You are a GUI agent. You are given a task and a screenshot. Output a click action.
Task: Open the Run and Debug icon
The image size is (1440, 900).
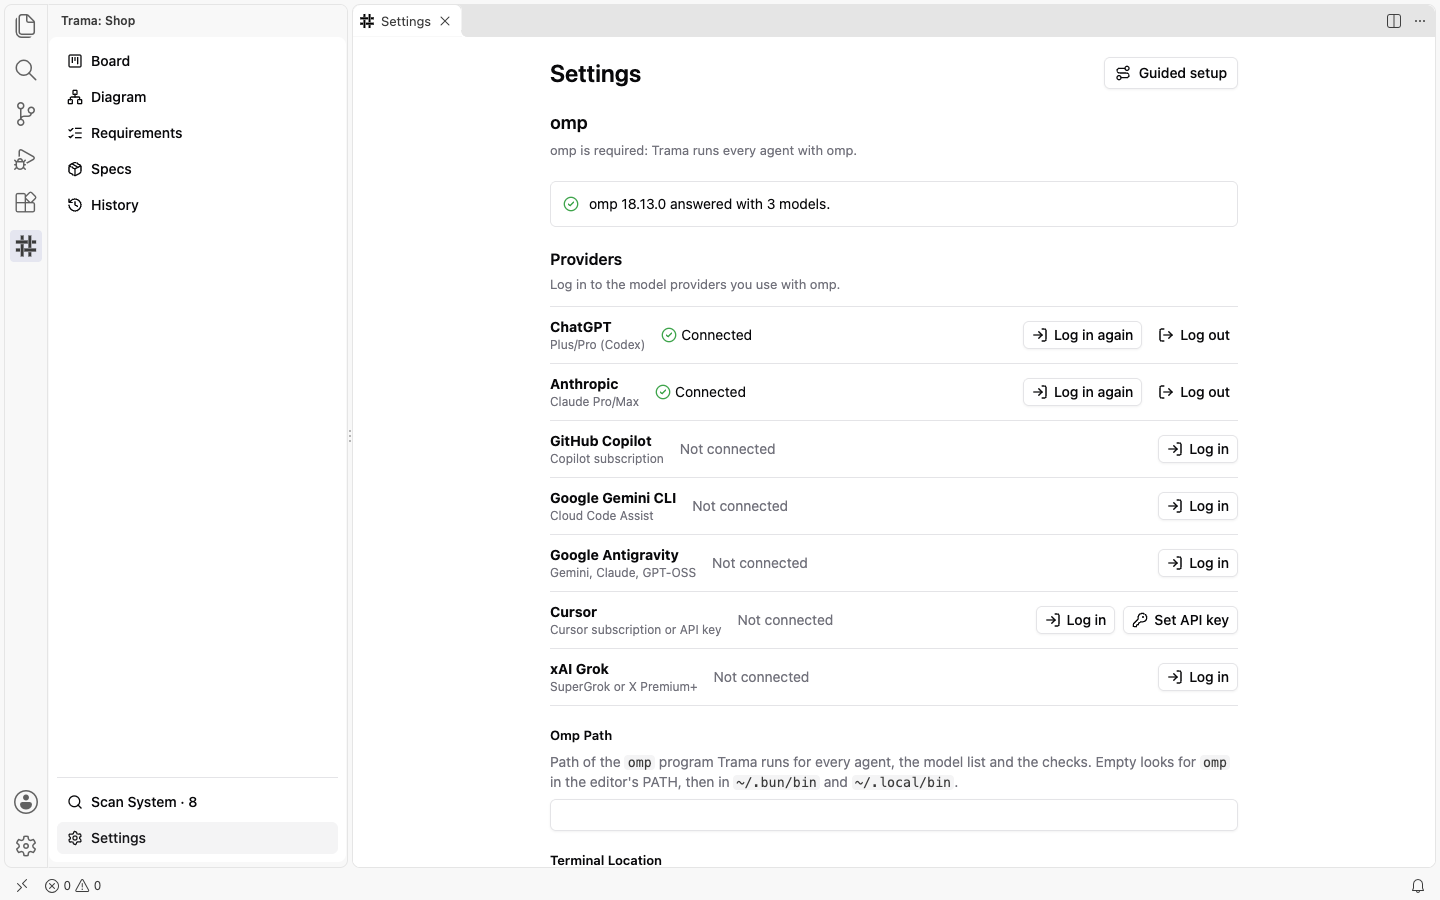coord(26,158)
